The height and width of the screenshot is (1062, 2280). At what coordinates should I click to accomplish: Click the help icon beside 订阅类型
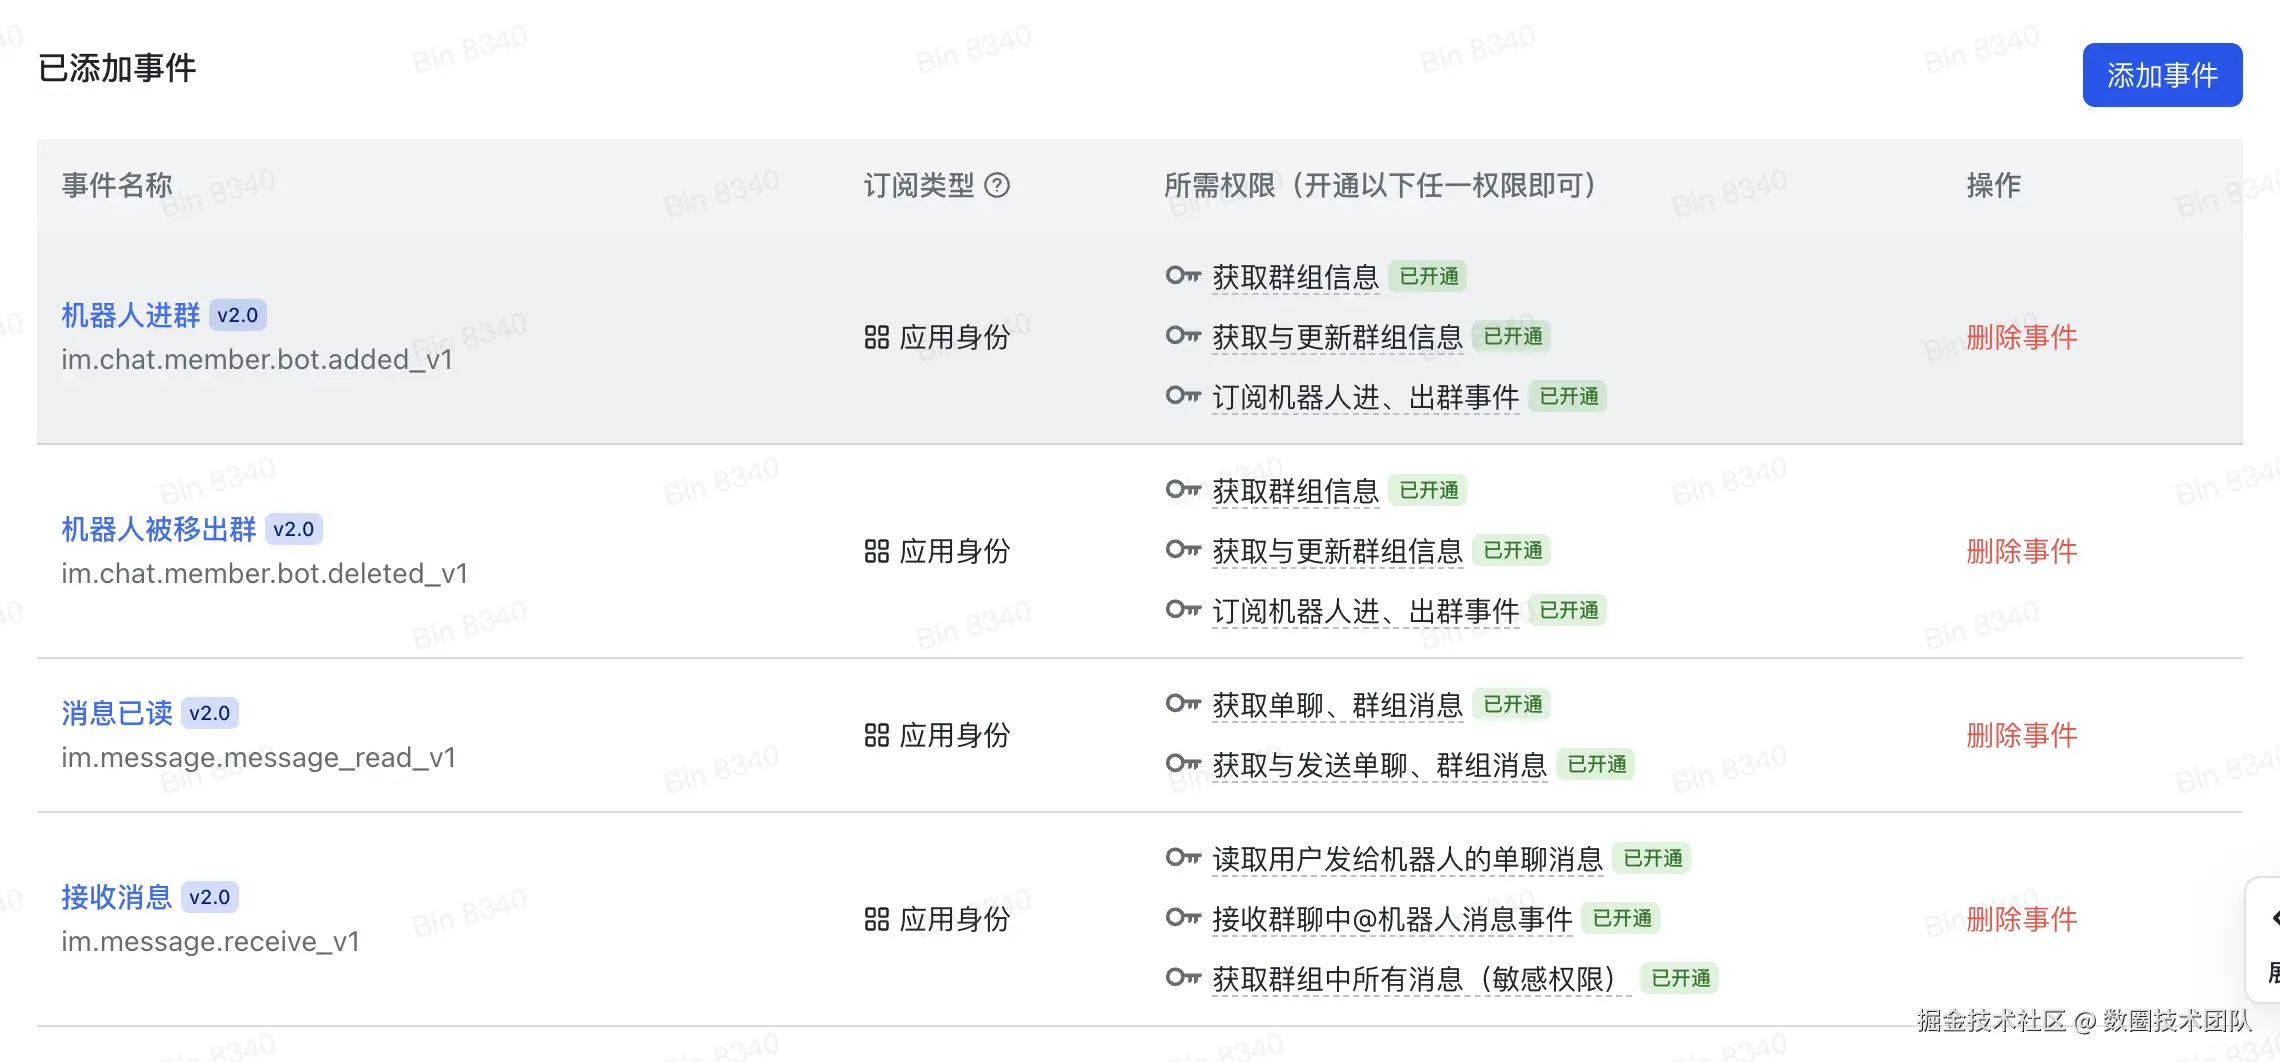pos(997,185)
